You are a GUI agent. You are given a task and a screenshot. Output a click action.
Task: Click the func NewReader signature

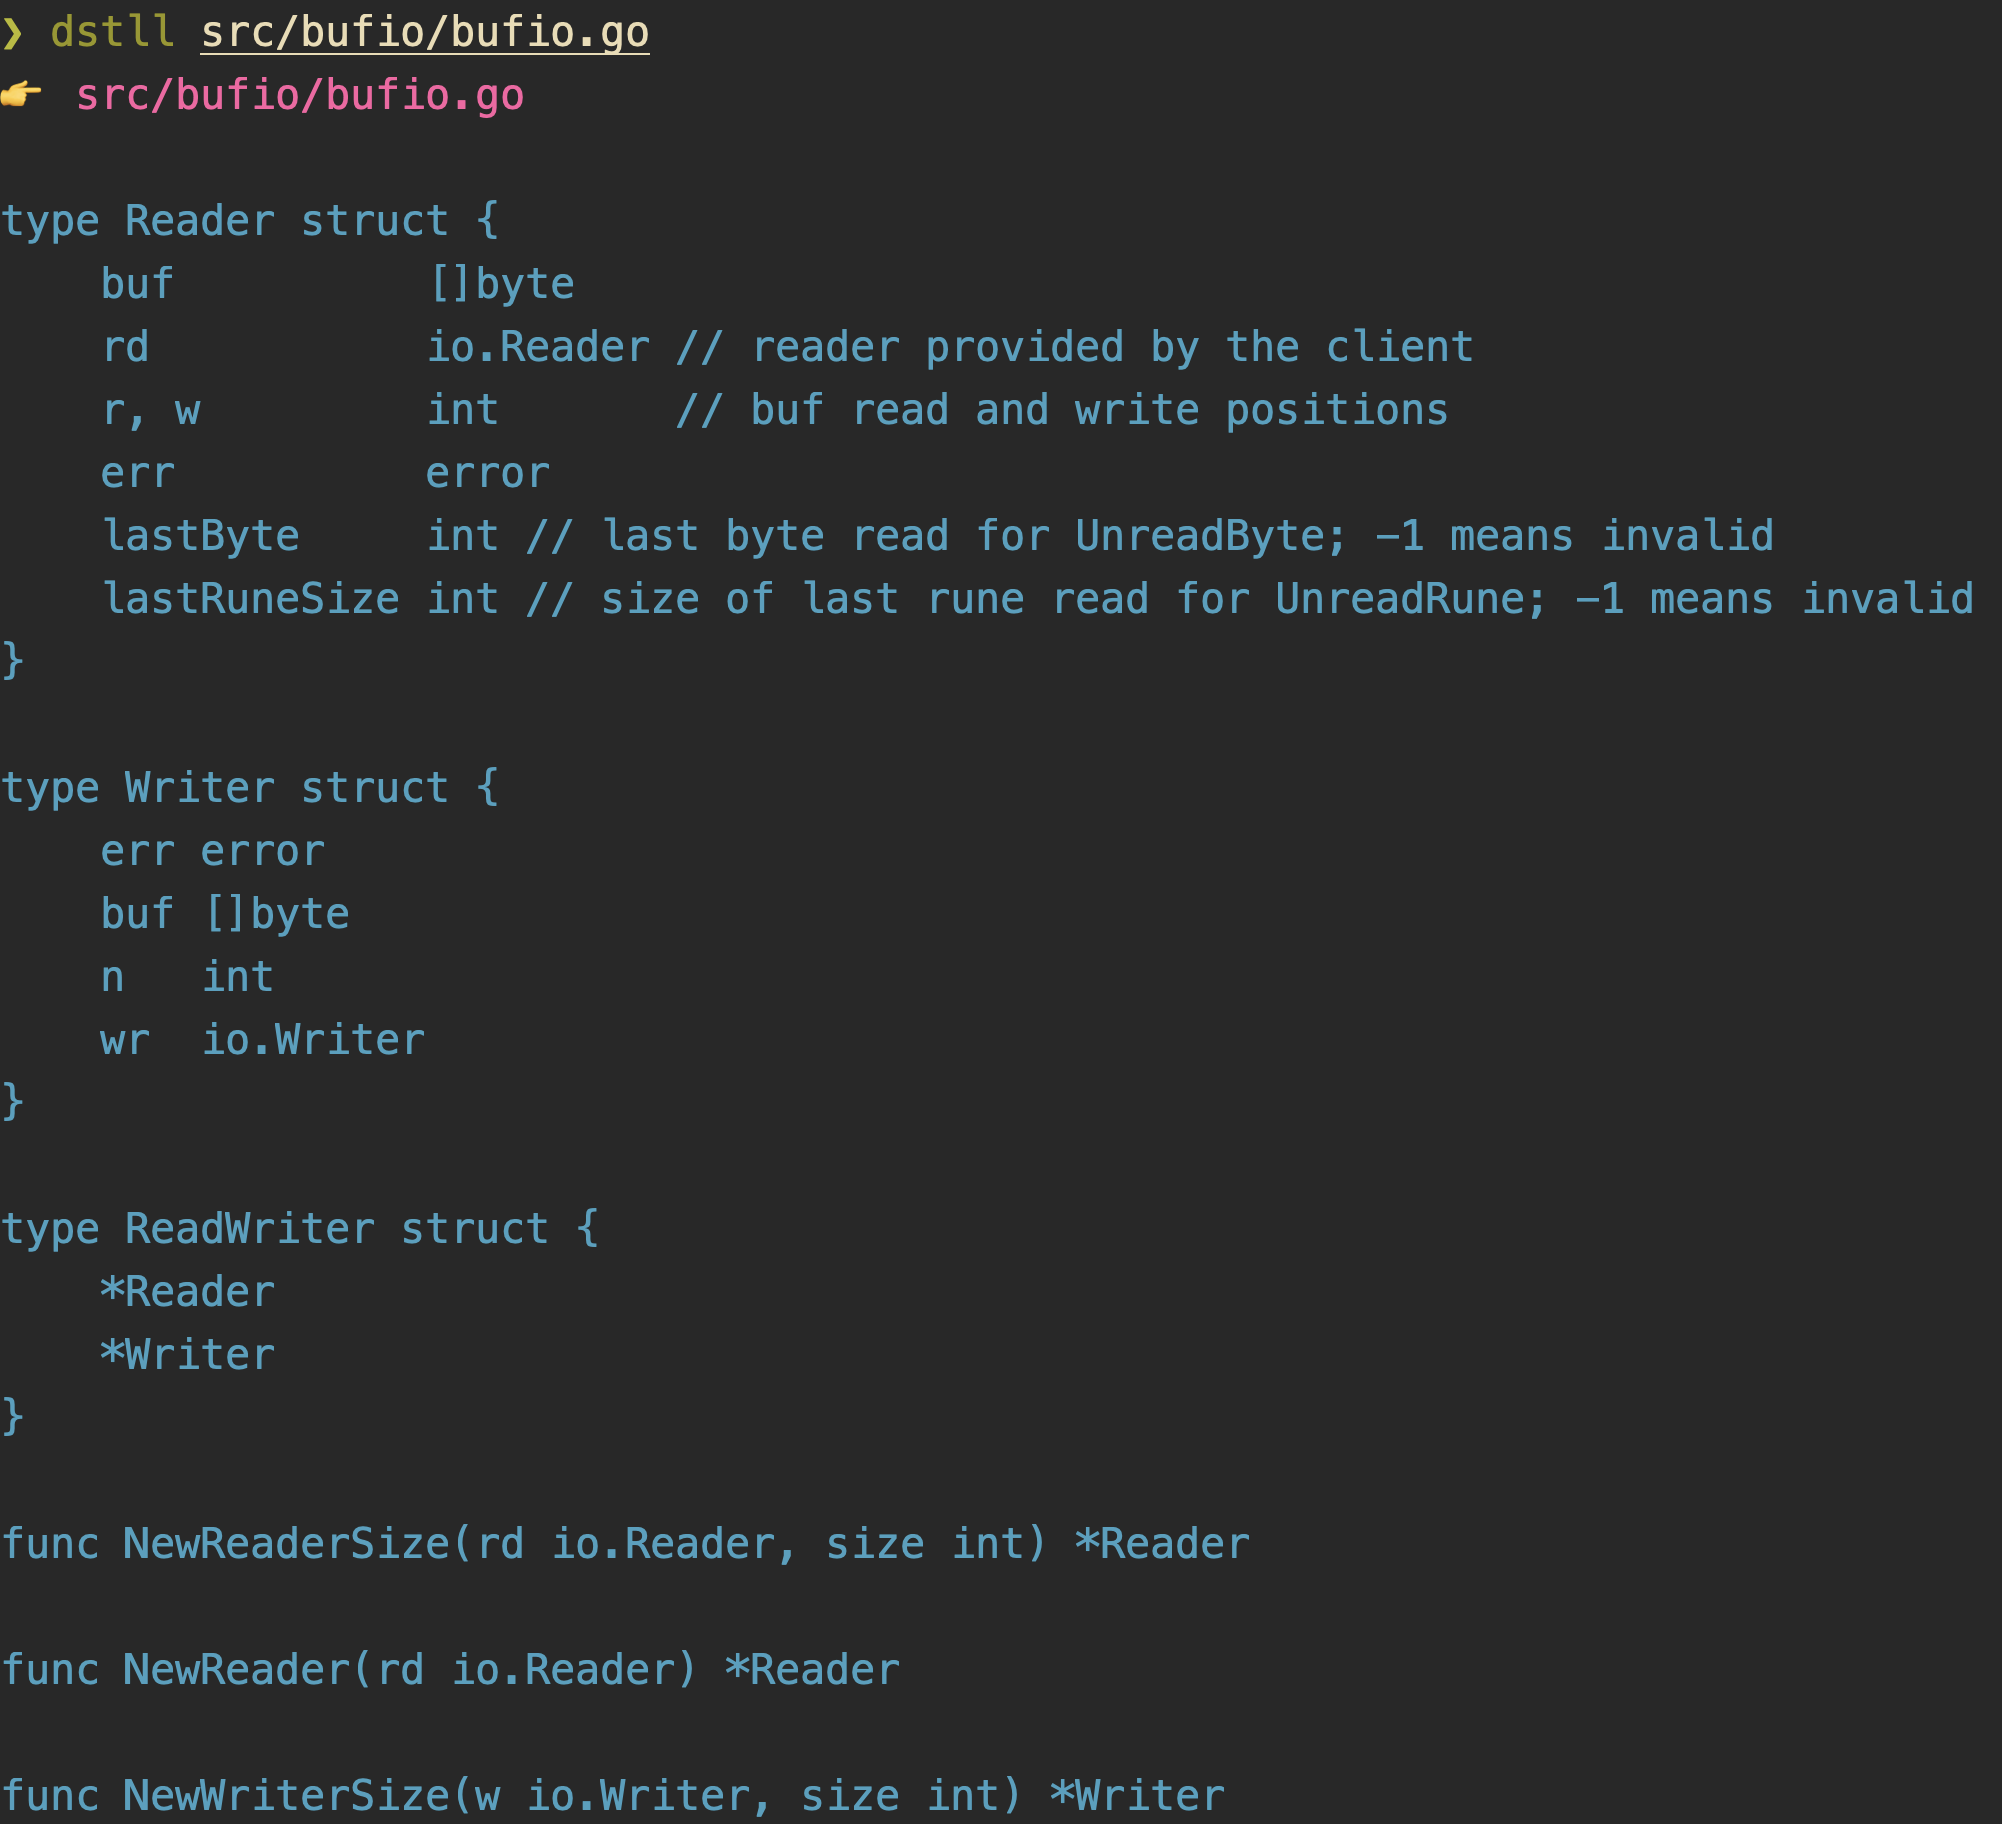(x=451, y=1670)
